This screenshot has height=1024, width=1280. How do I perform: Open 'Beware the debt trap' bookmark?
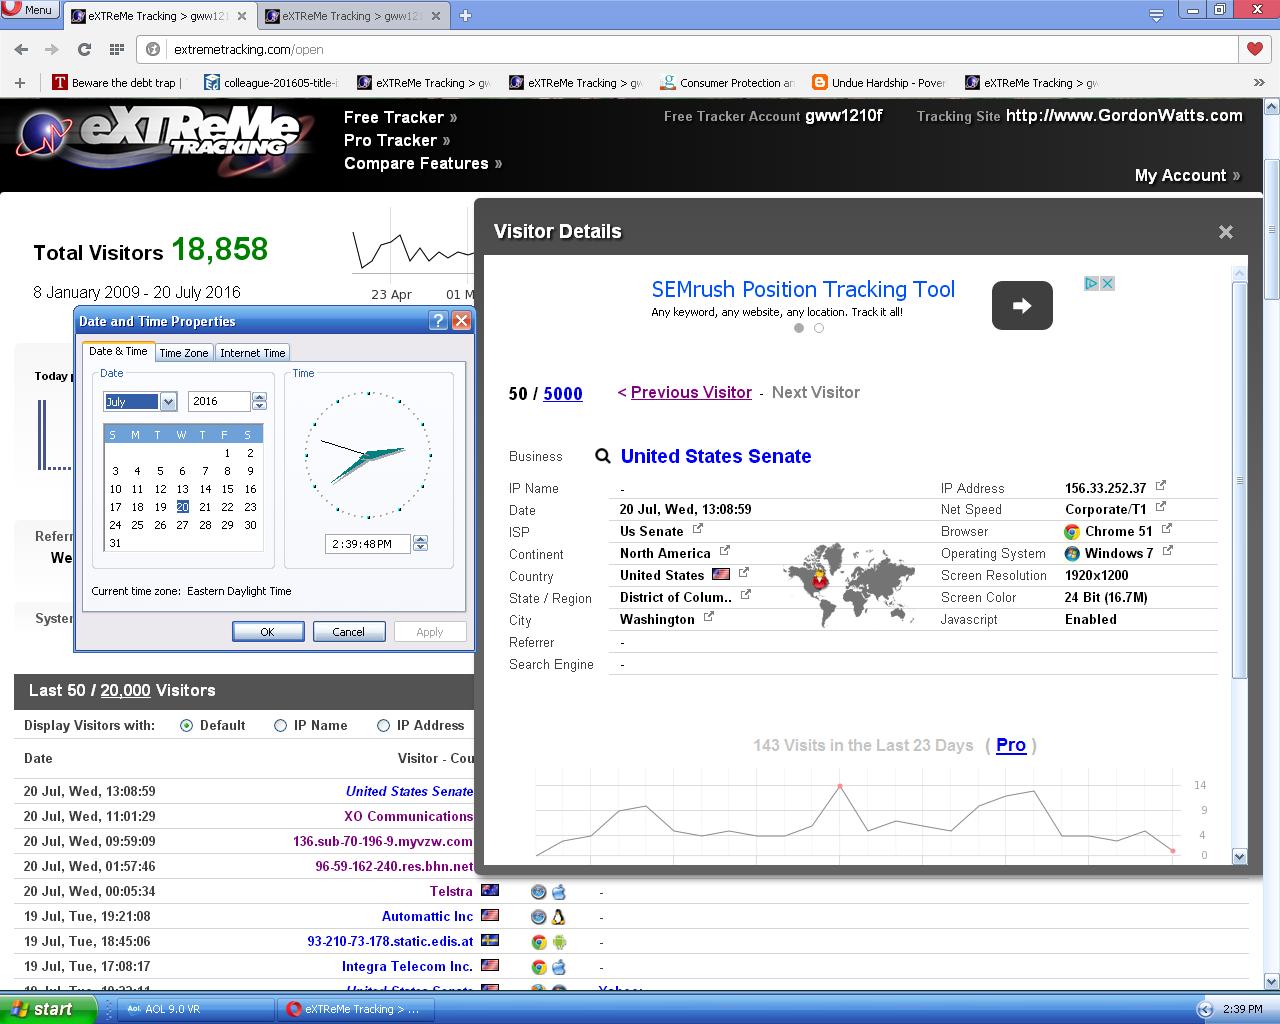pos(118,83)
